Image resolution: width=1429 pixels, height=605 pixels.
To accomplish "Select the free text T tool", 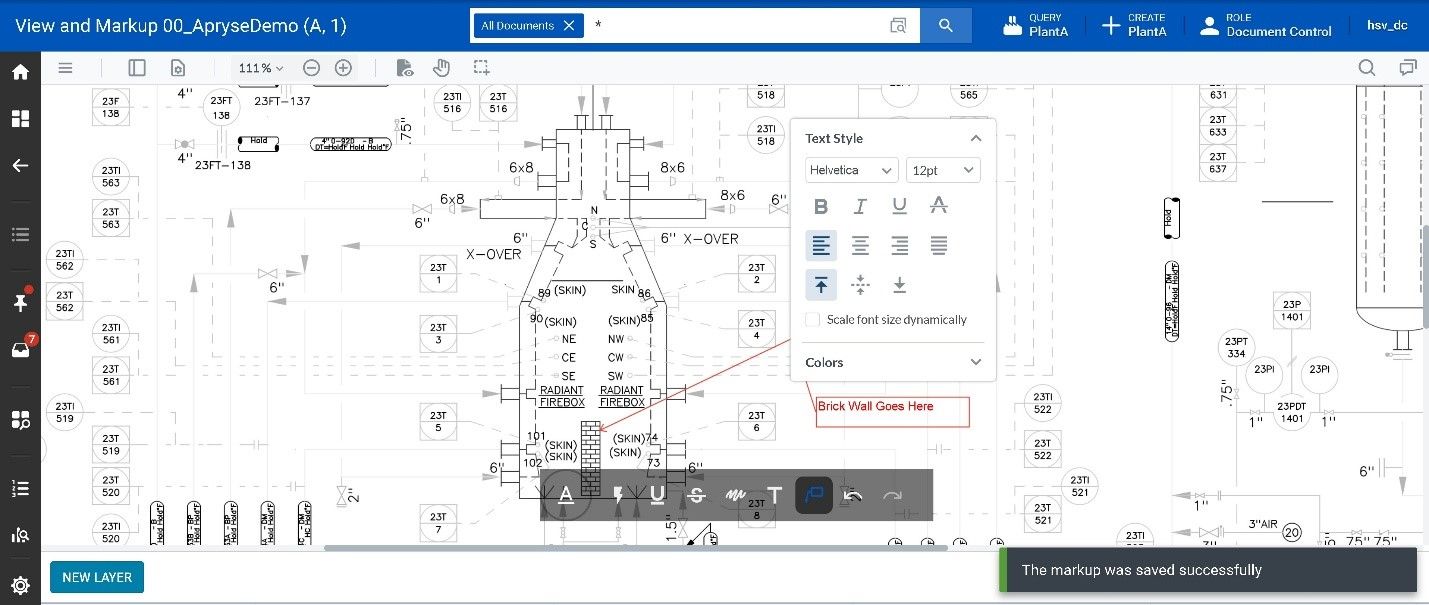I will pyautogui.click(x=774, y=495).
